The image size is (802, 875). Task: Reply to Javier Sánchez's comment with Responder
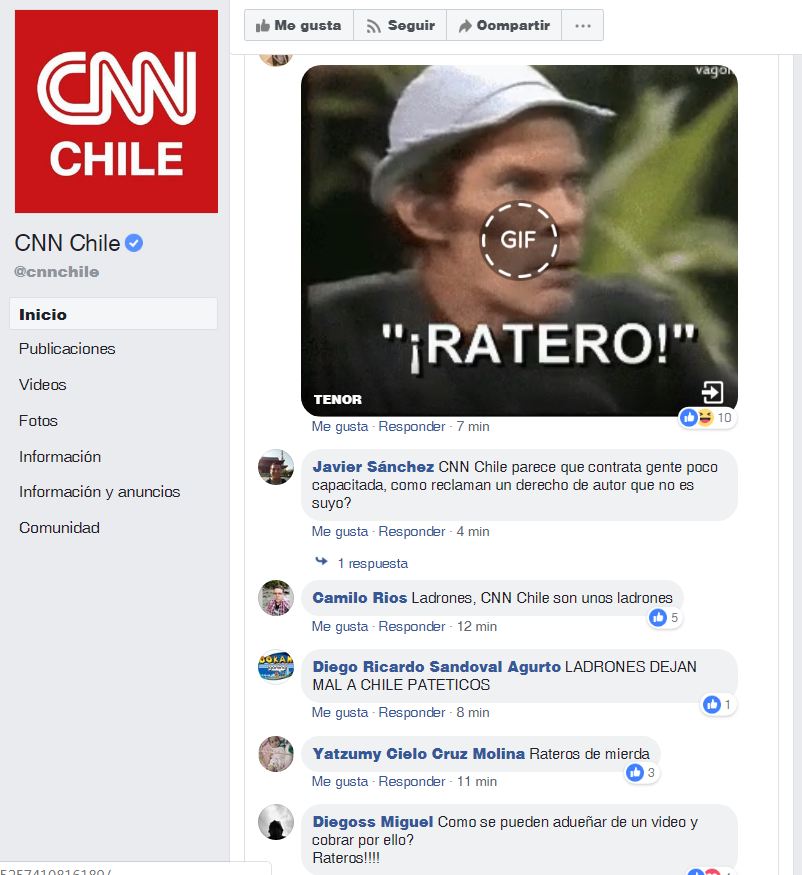412,532
